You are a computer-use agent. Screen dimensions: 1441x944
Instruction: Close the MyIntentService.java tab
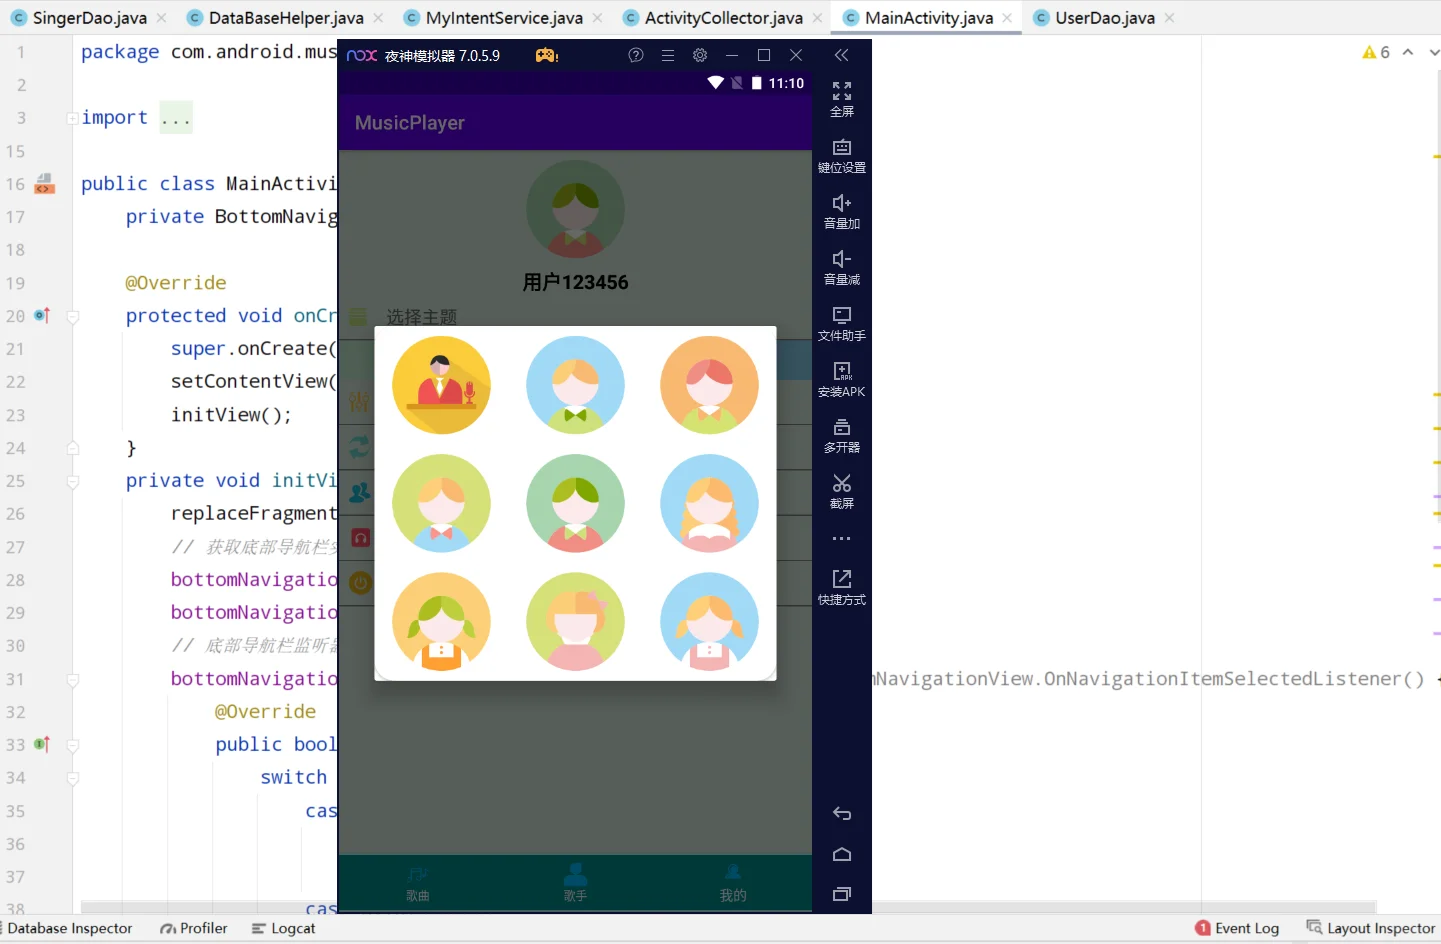click(597, 18)
